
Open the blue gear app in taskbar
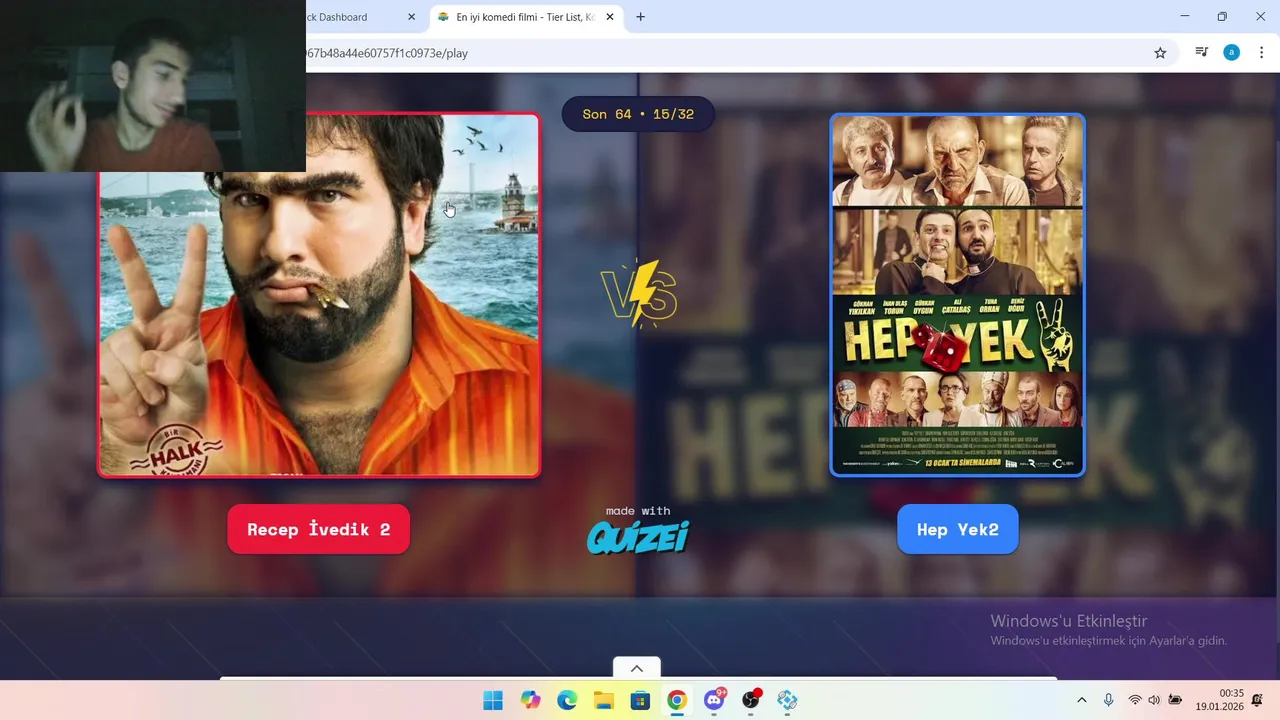pos(787,700)
